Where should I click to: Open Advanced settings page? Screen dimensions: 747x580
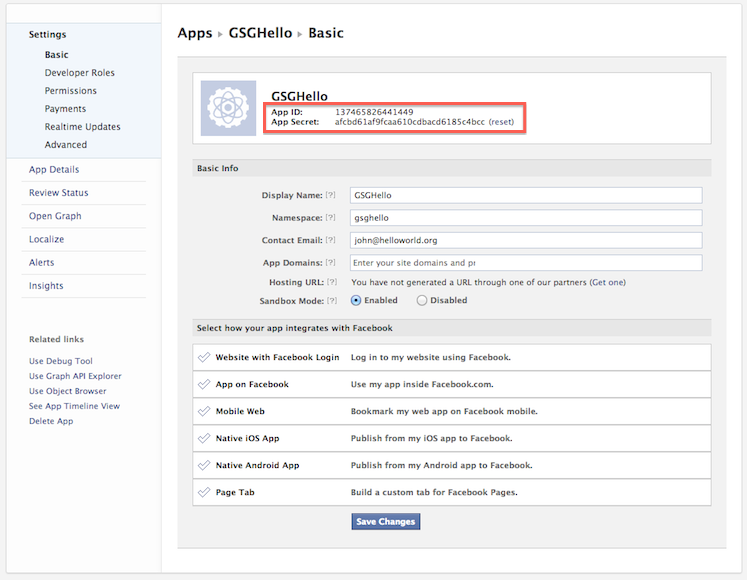(x=66, y=144)
